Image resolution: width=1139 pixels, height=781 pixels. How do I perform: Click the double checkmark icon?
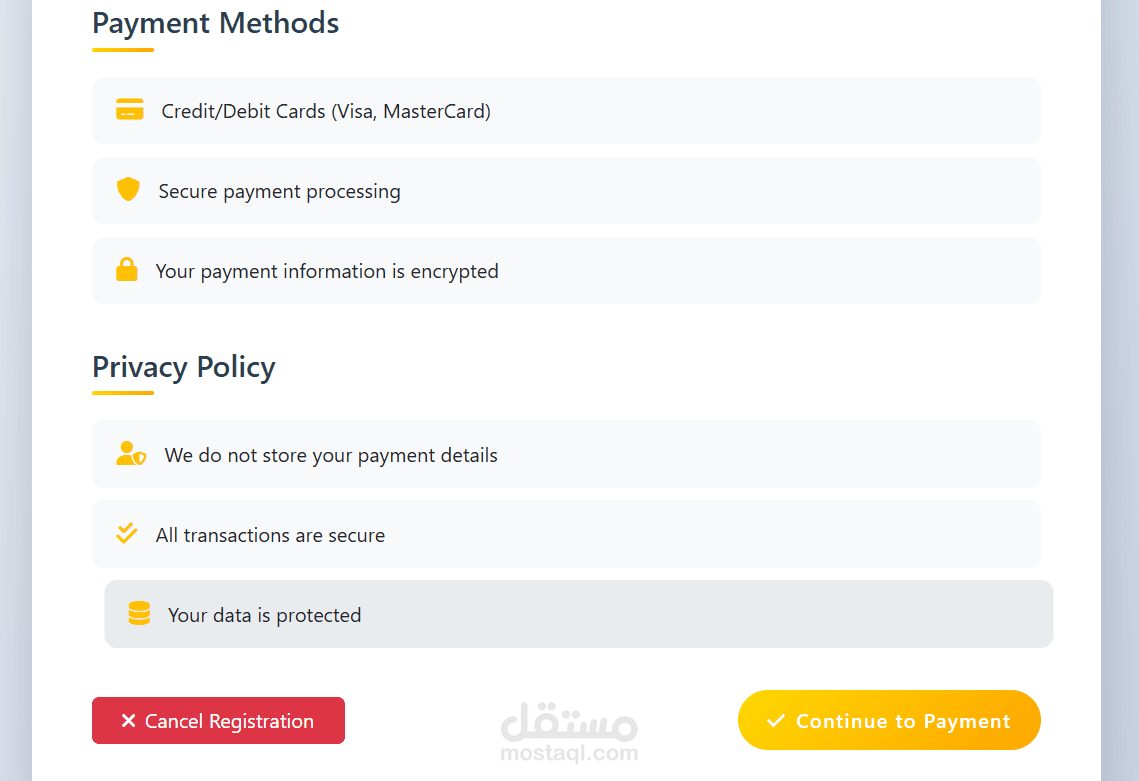point(127,533)
